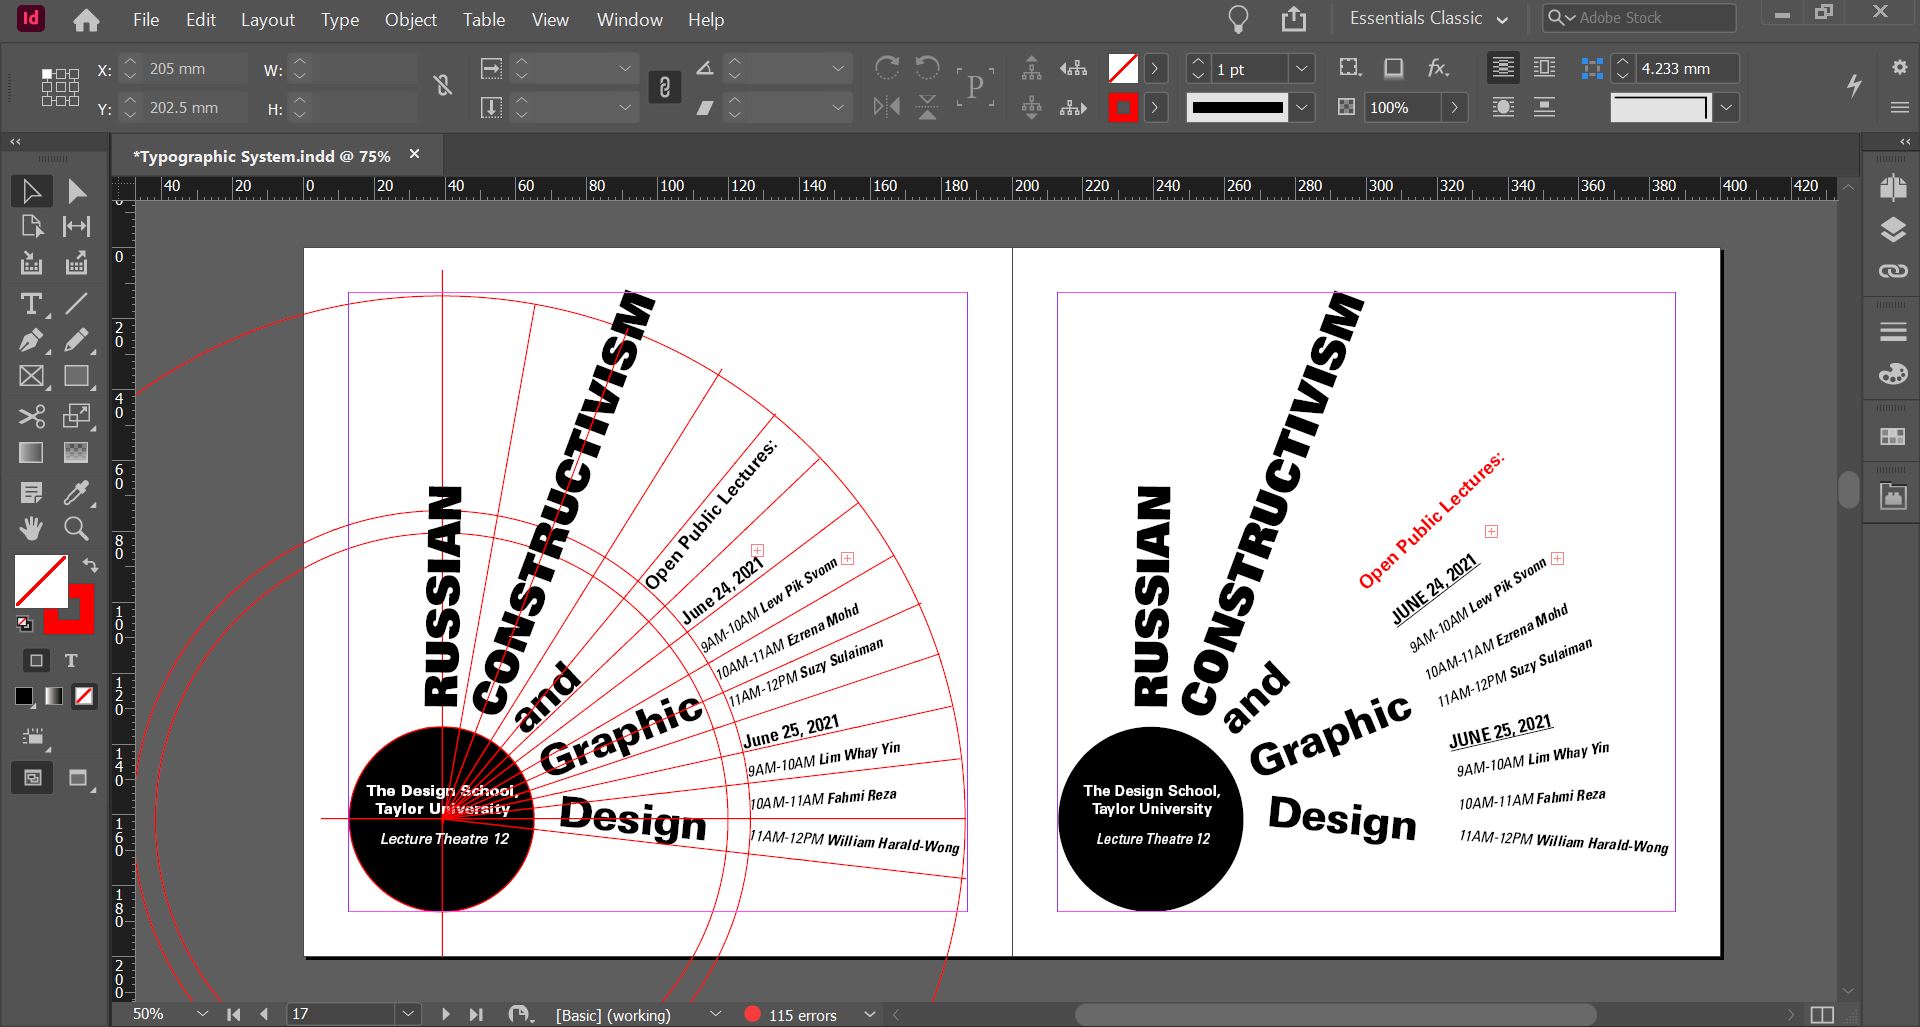Activate the Zoom tool

[x=76, y=529]
